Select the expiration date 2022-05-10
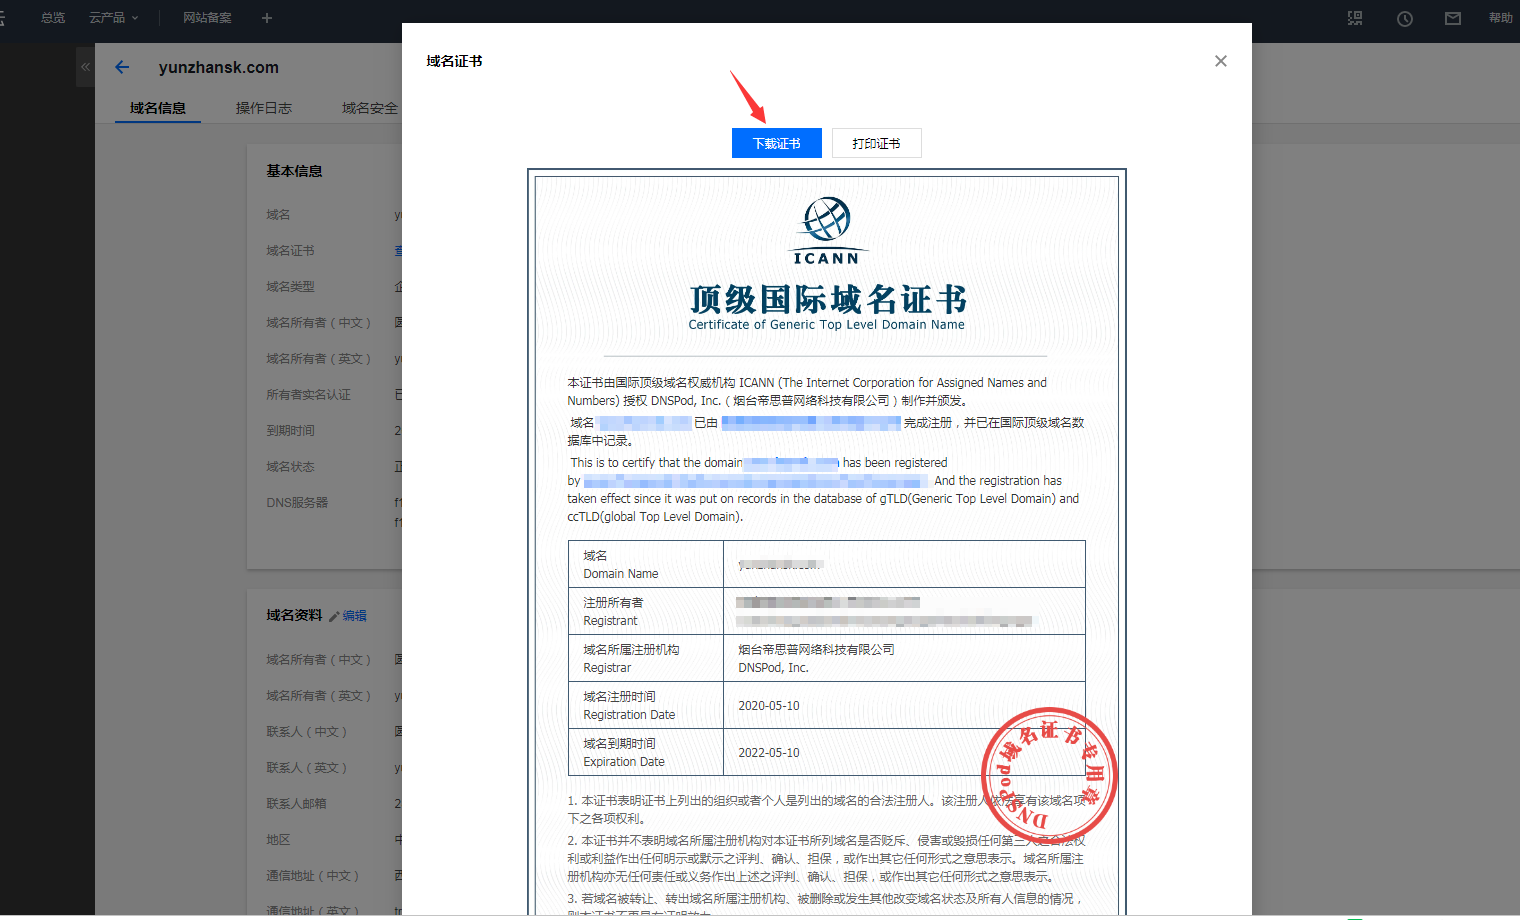 (x=769, y=753)
